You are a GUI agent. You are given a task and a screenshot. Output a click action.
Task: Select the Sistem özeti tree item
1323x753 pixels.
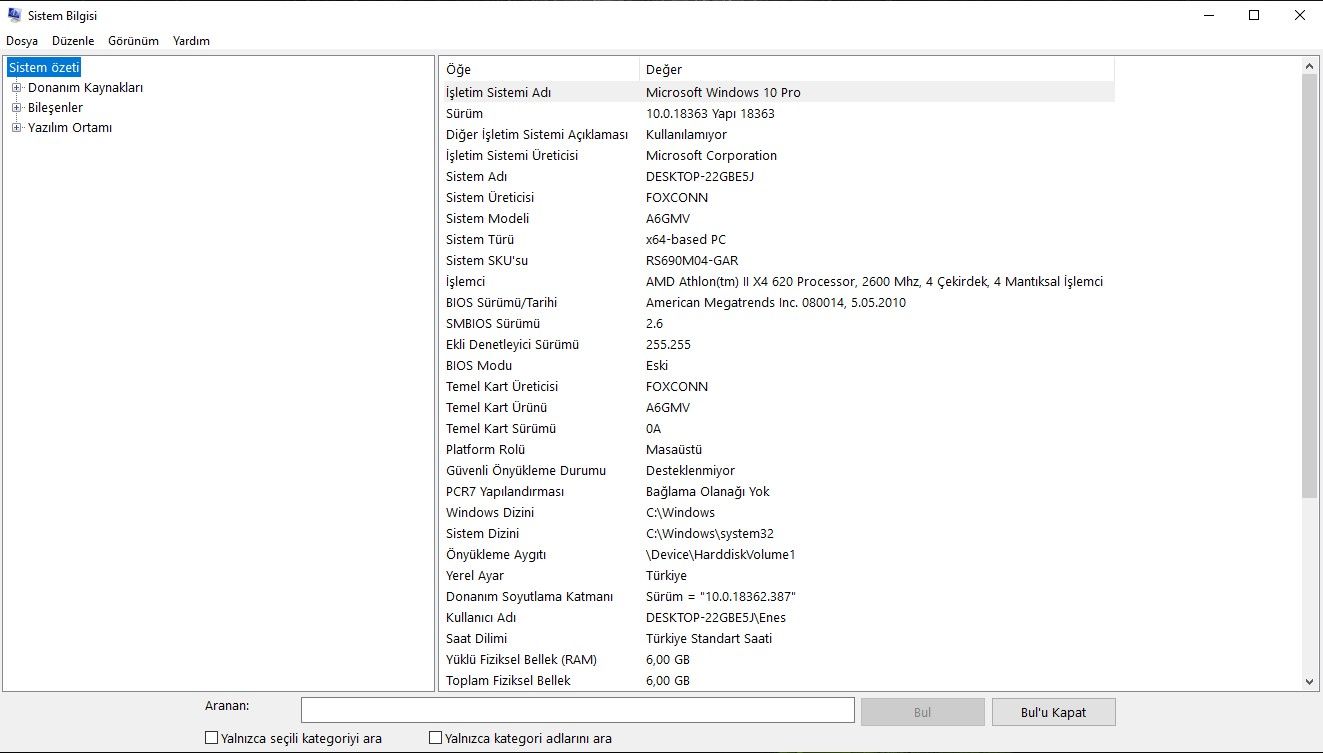point(43,66)
